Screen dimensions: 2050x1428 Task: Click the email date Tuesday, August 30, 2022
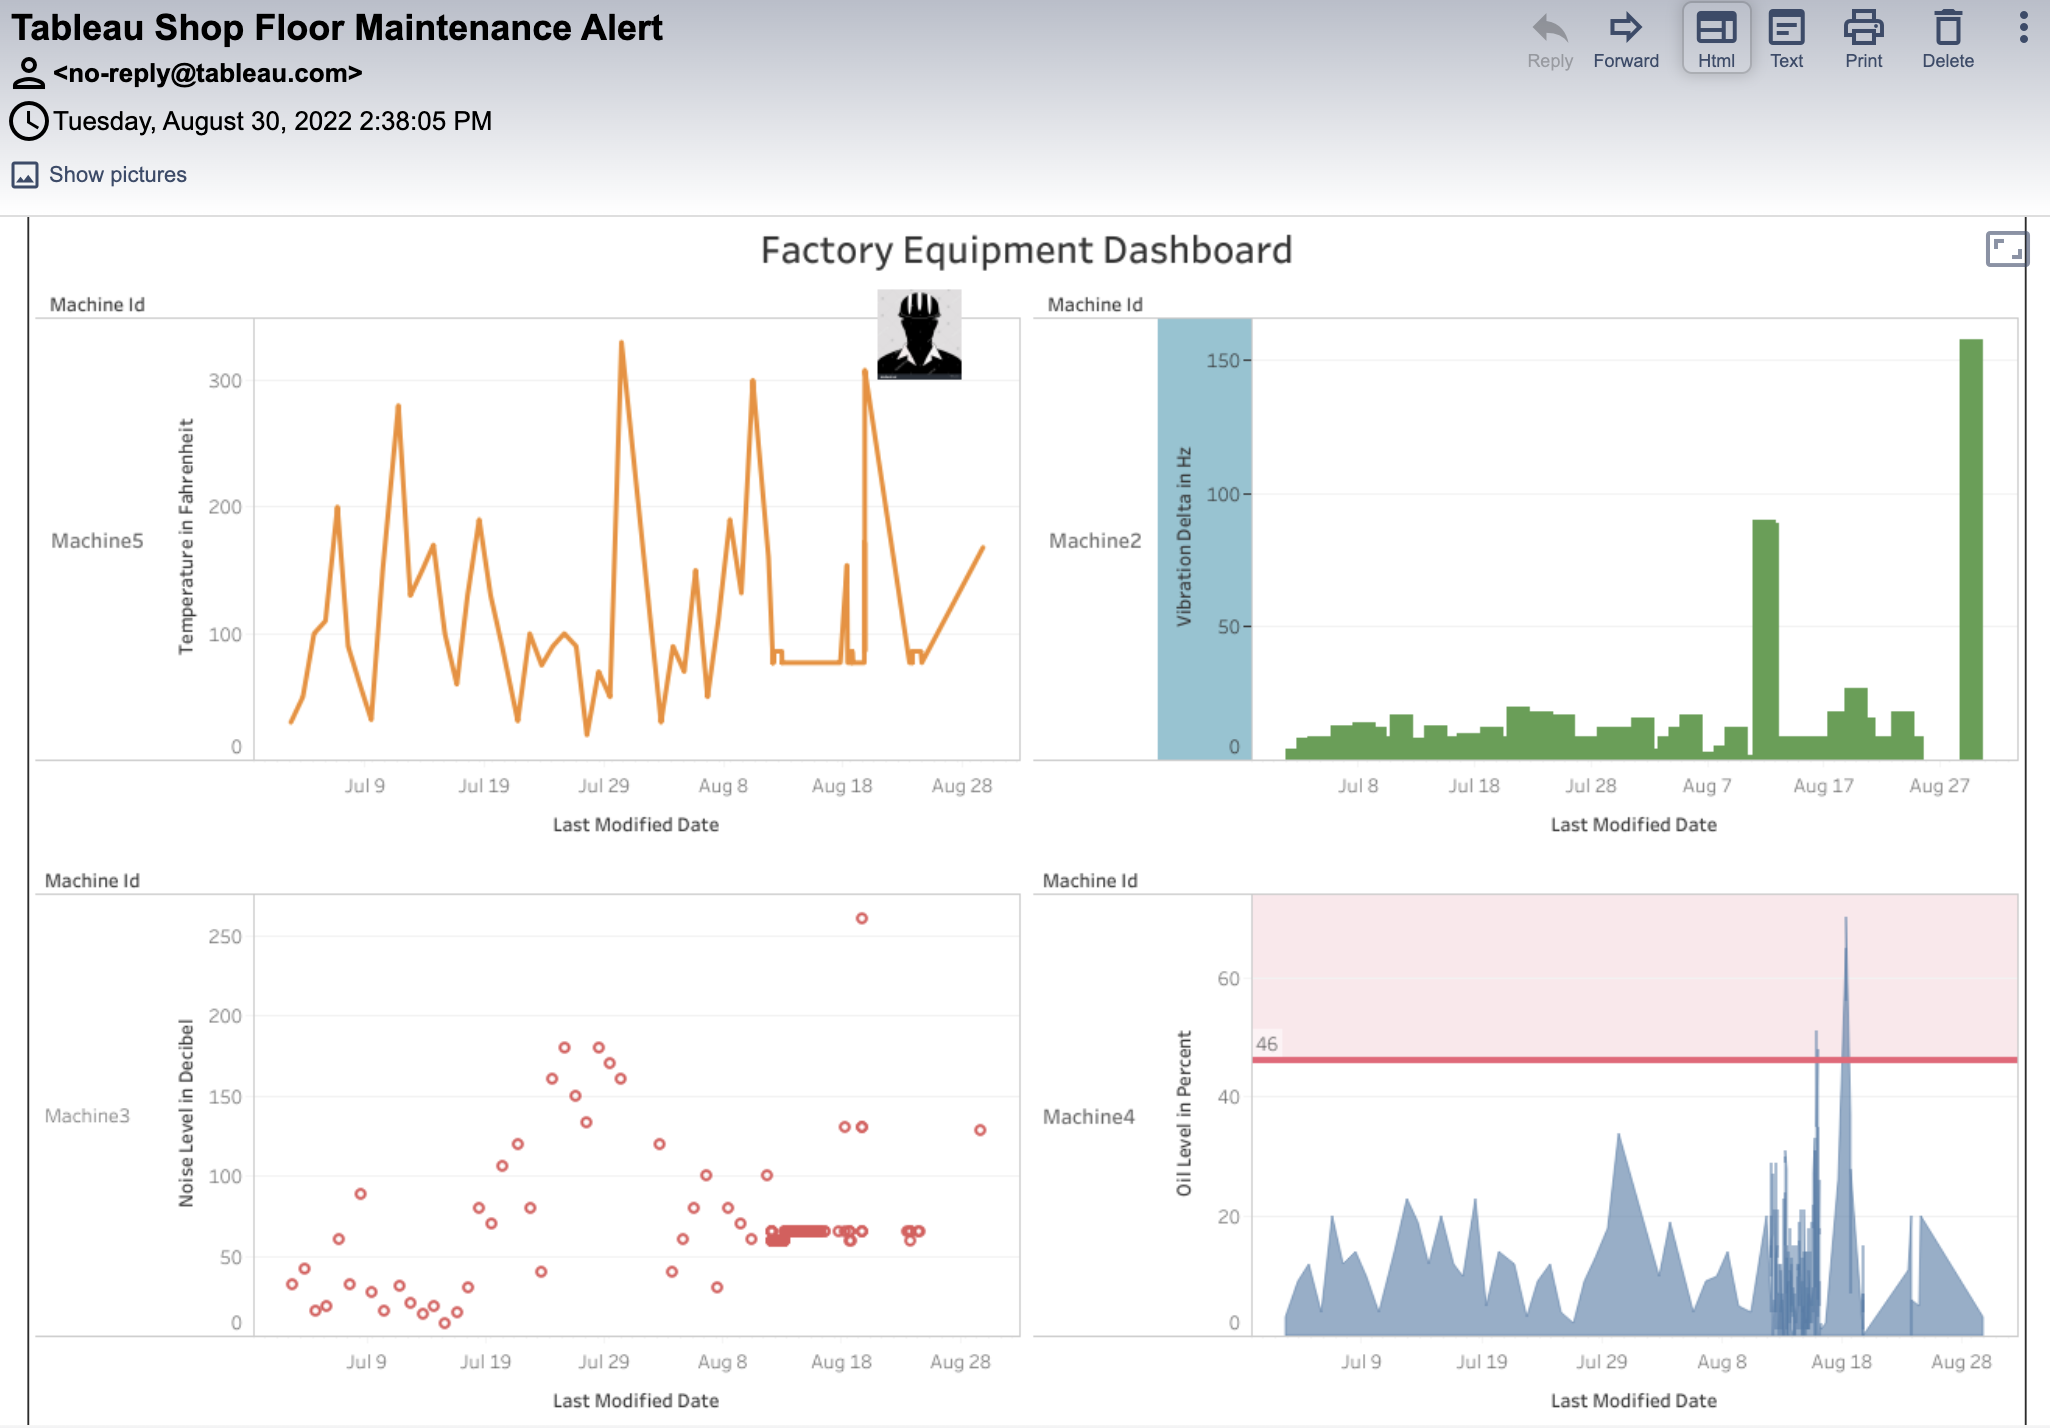pos(272,121)
